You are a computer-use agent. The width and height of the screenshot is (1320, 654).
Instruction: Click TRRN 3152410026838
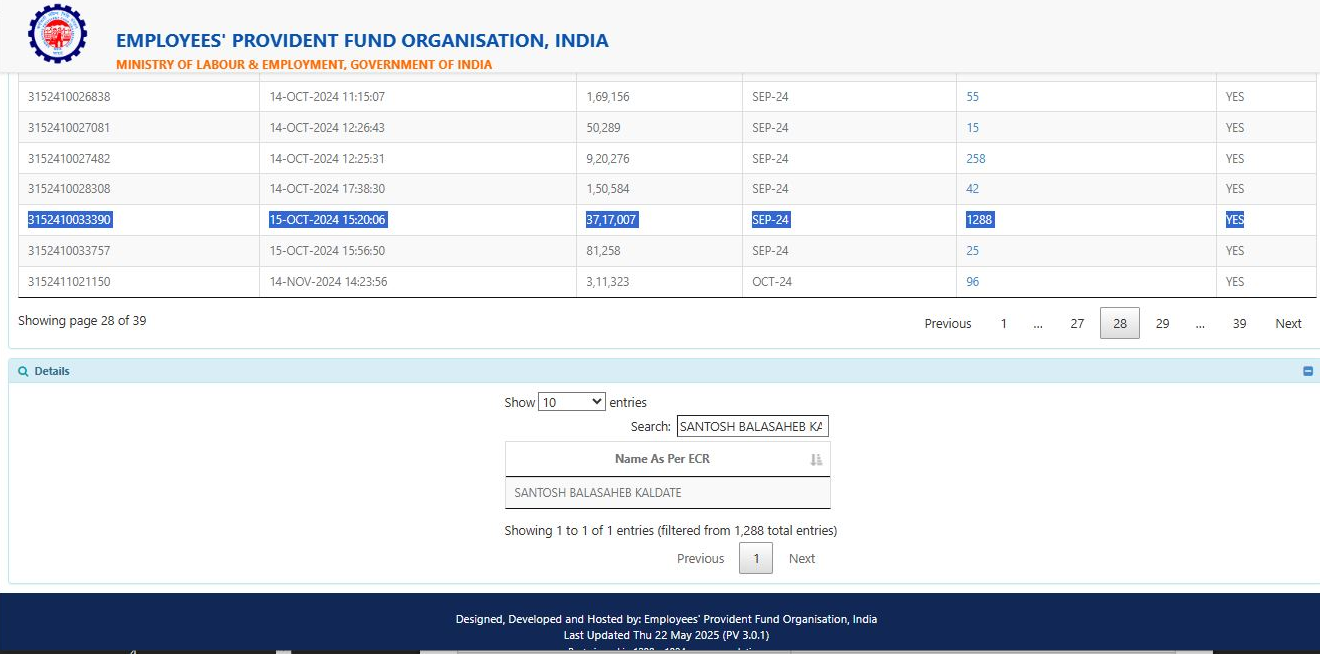(69, 97)
